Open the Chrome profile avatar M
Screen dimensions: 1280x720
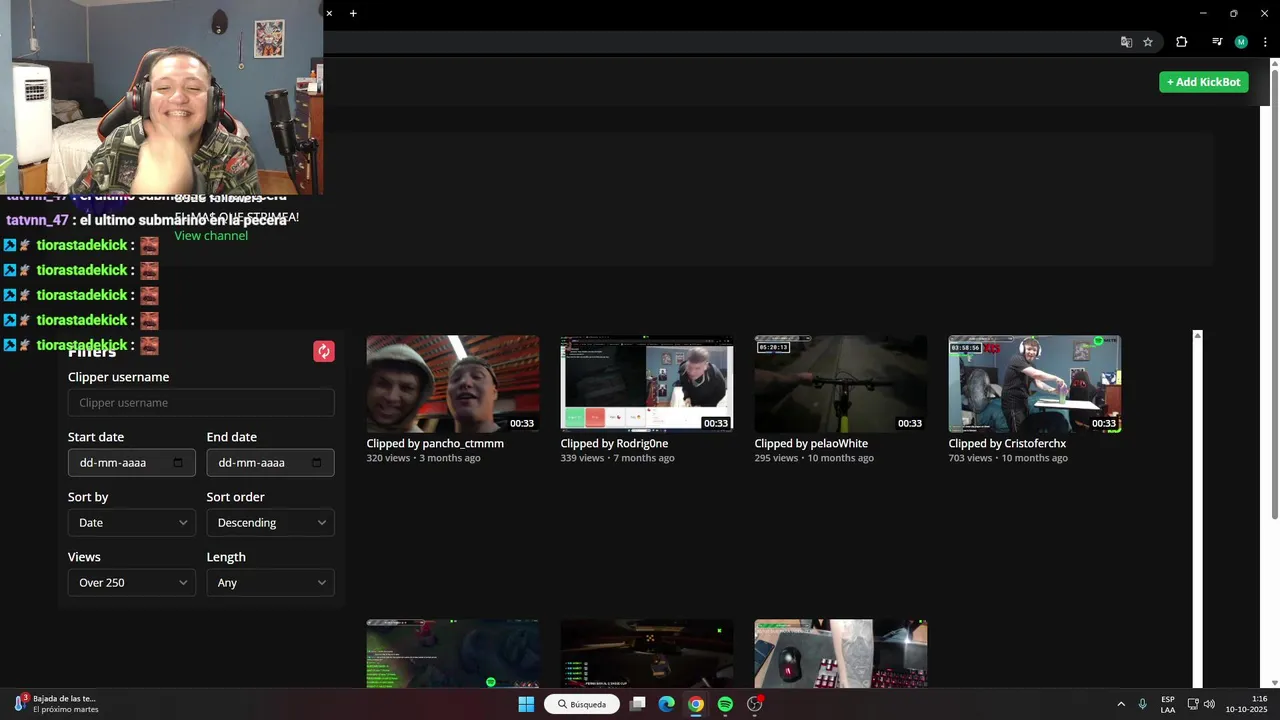(x=1241, y=42)
